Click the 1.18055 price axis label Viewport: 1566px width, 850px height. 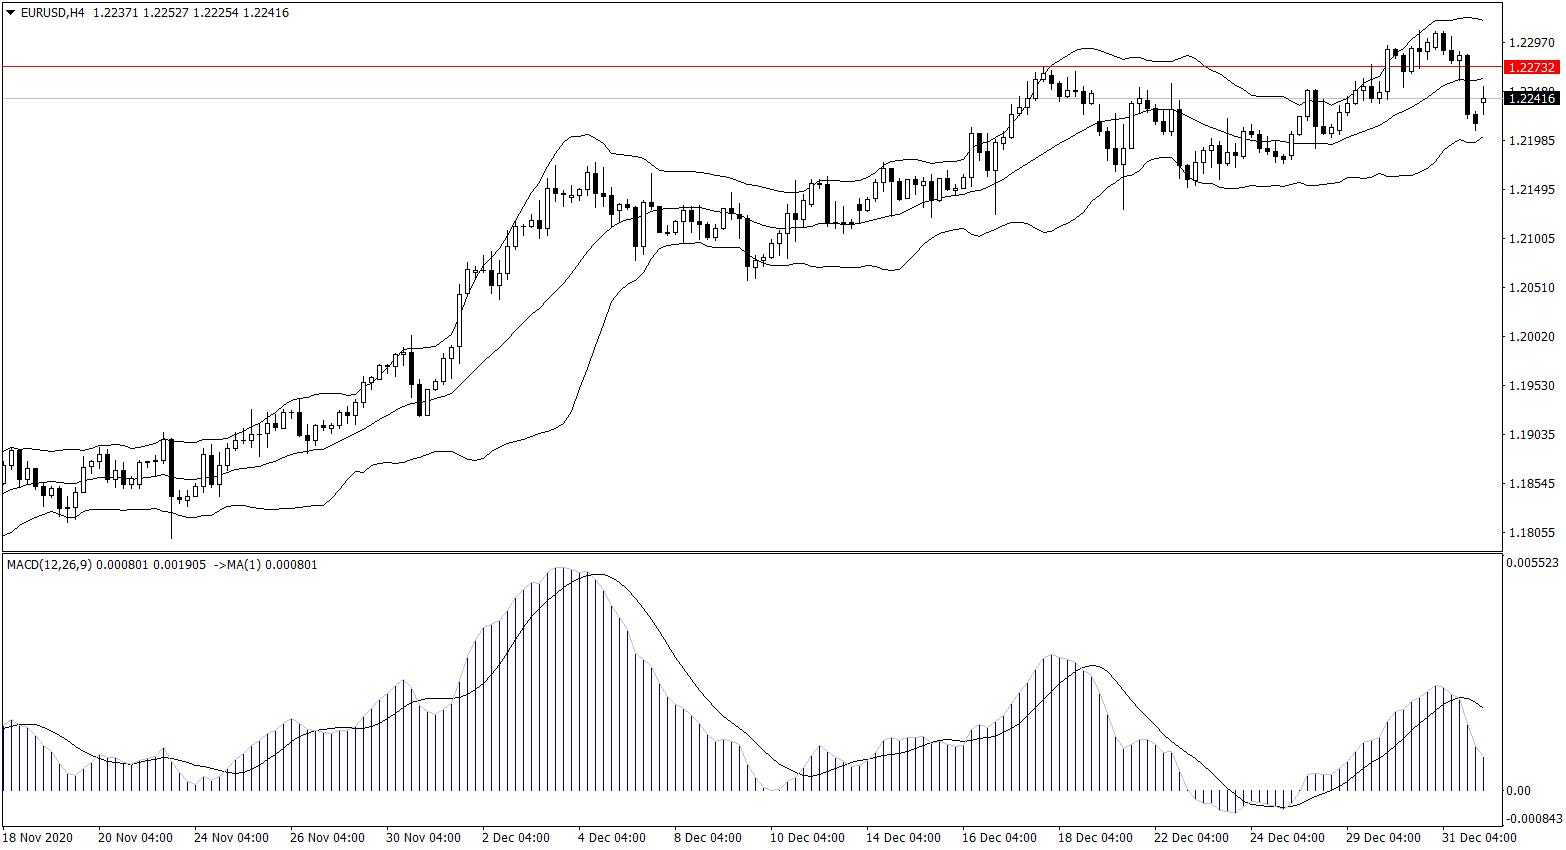pyautogui.click(x=1531, y=532)
